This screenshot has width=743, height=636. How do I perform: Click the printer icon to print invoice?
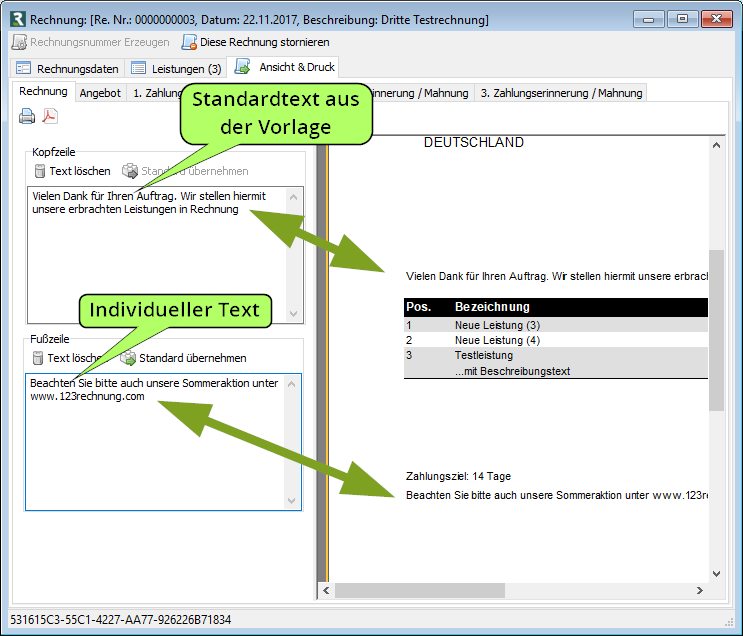tap(27, 116)
